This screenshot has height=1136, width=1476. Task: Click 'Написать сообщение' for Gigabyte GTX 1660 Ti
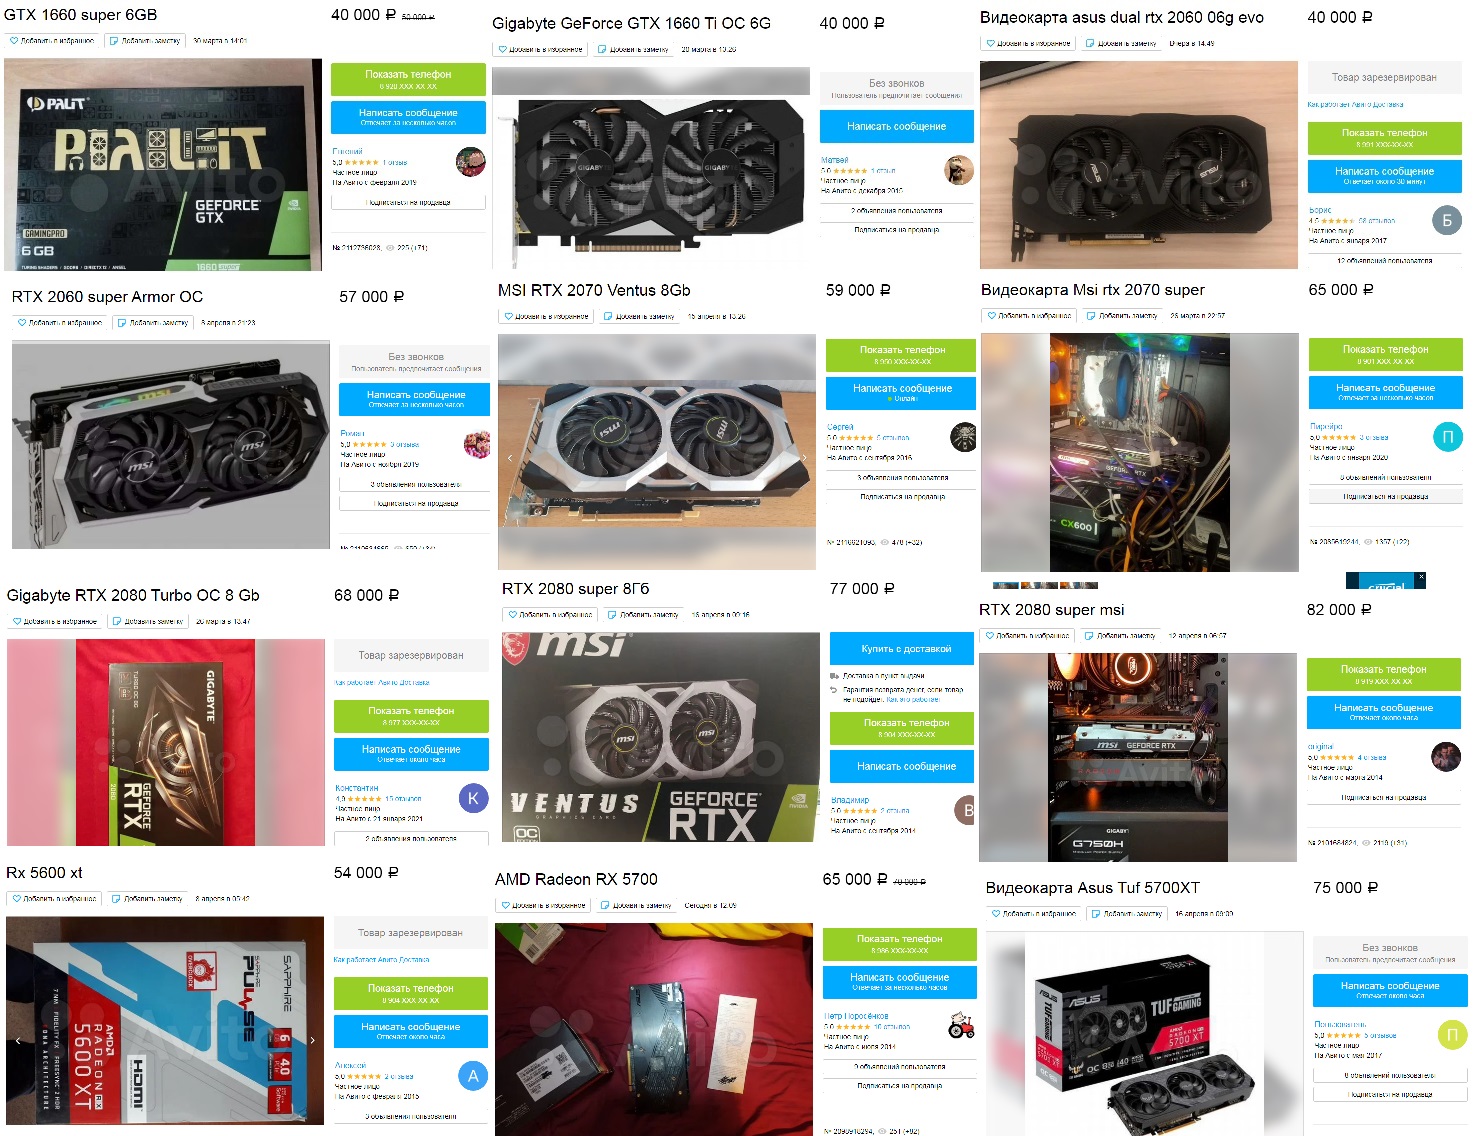(896, 126)
